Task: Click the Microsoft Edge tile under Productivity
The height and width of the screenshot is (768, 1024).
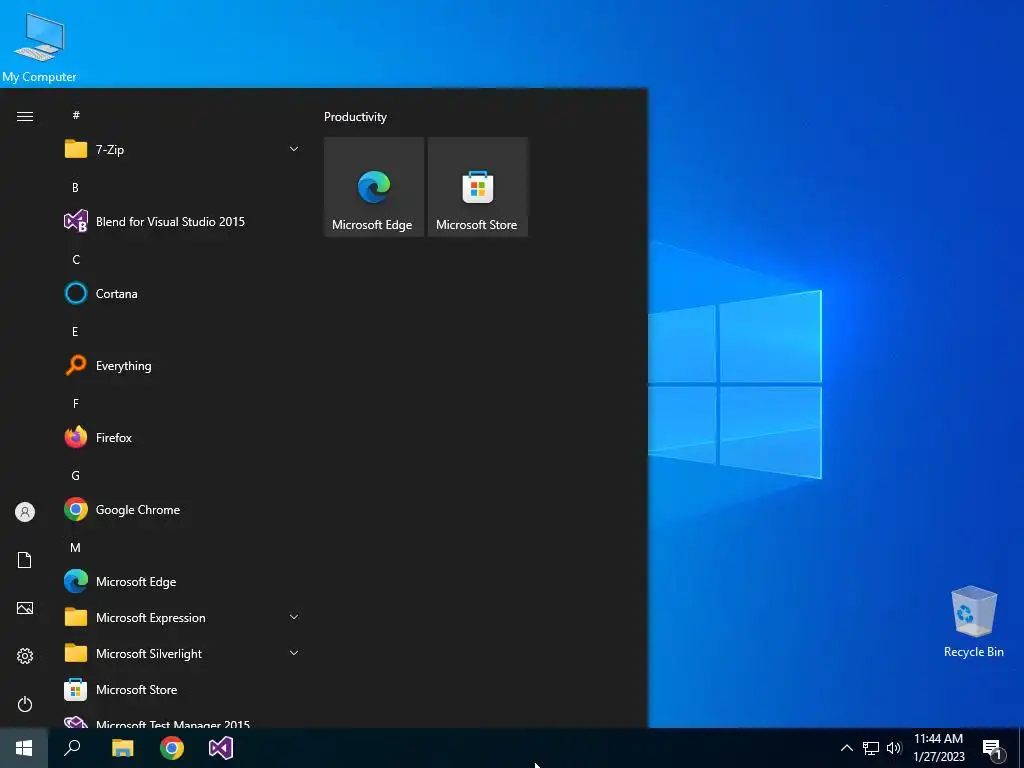Action: point(374,187)
